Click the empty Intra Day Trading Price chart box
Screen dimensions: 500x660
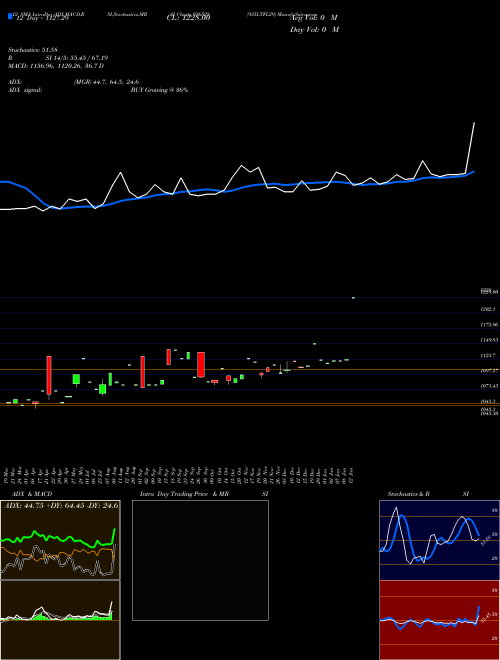[200, 560]
